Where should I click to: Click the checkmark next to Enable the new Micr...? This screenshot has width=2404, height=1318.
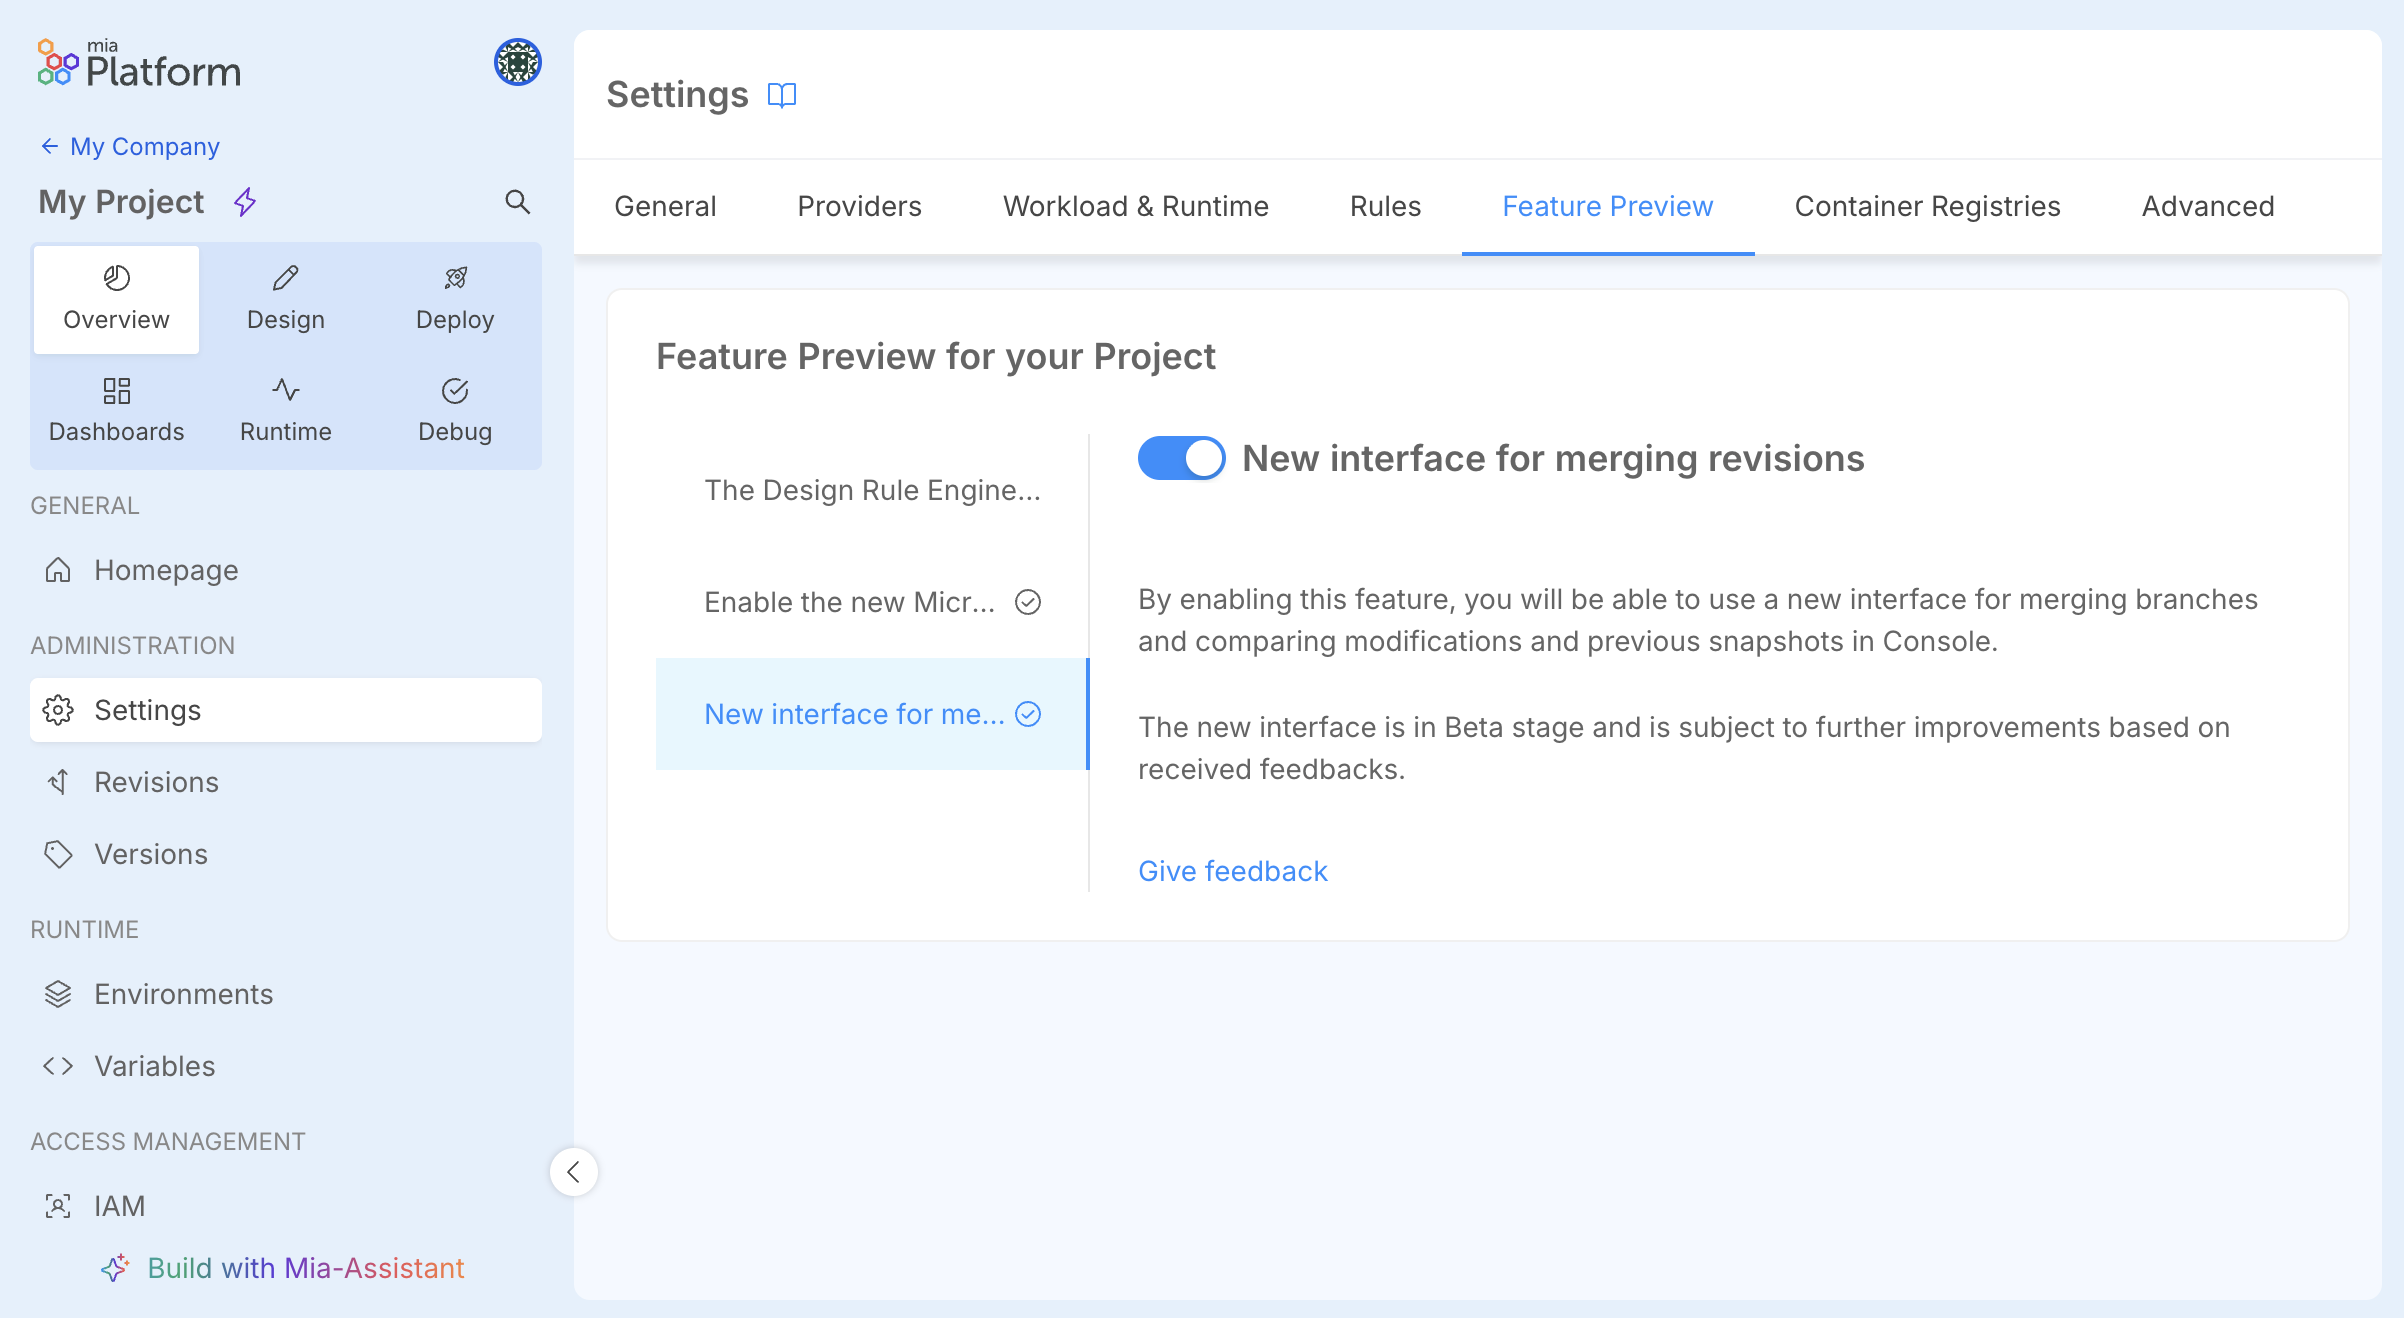click(1029, 602)
